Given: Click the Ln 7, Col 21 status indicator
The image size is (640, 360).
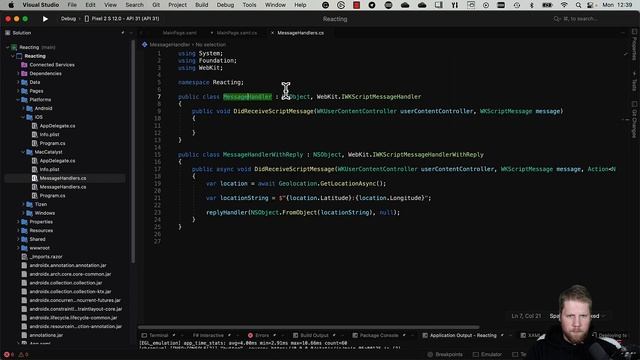Looking at the screenshot, I should [526, 316].
